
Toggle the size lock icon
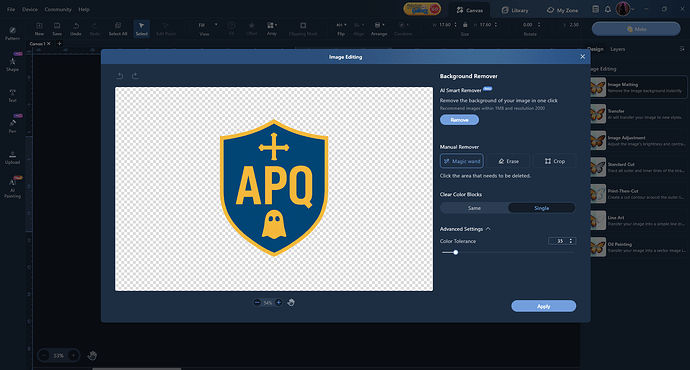point(465,25)
